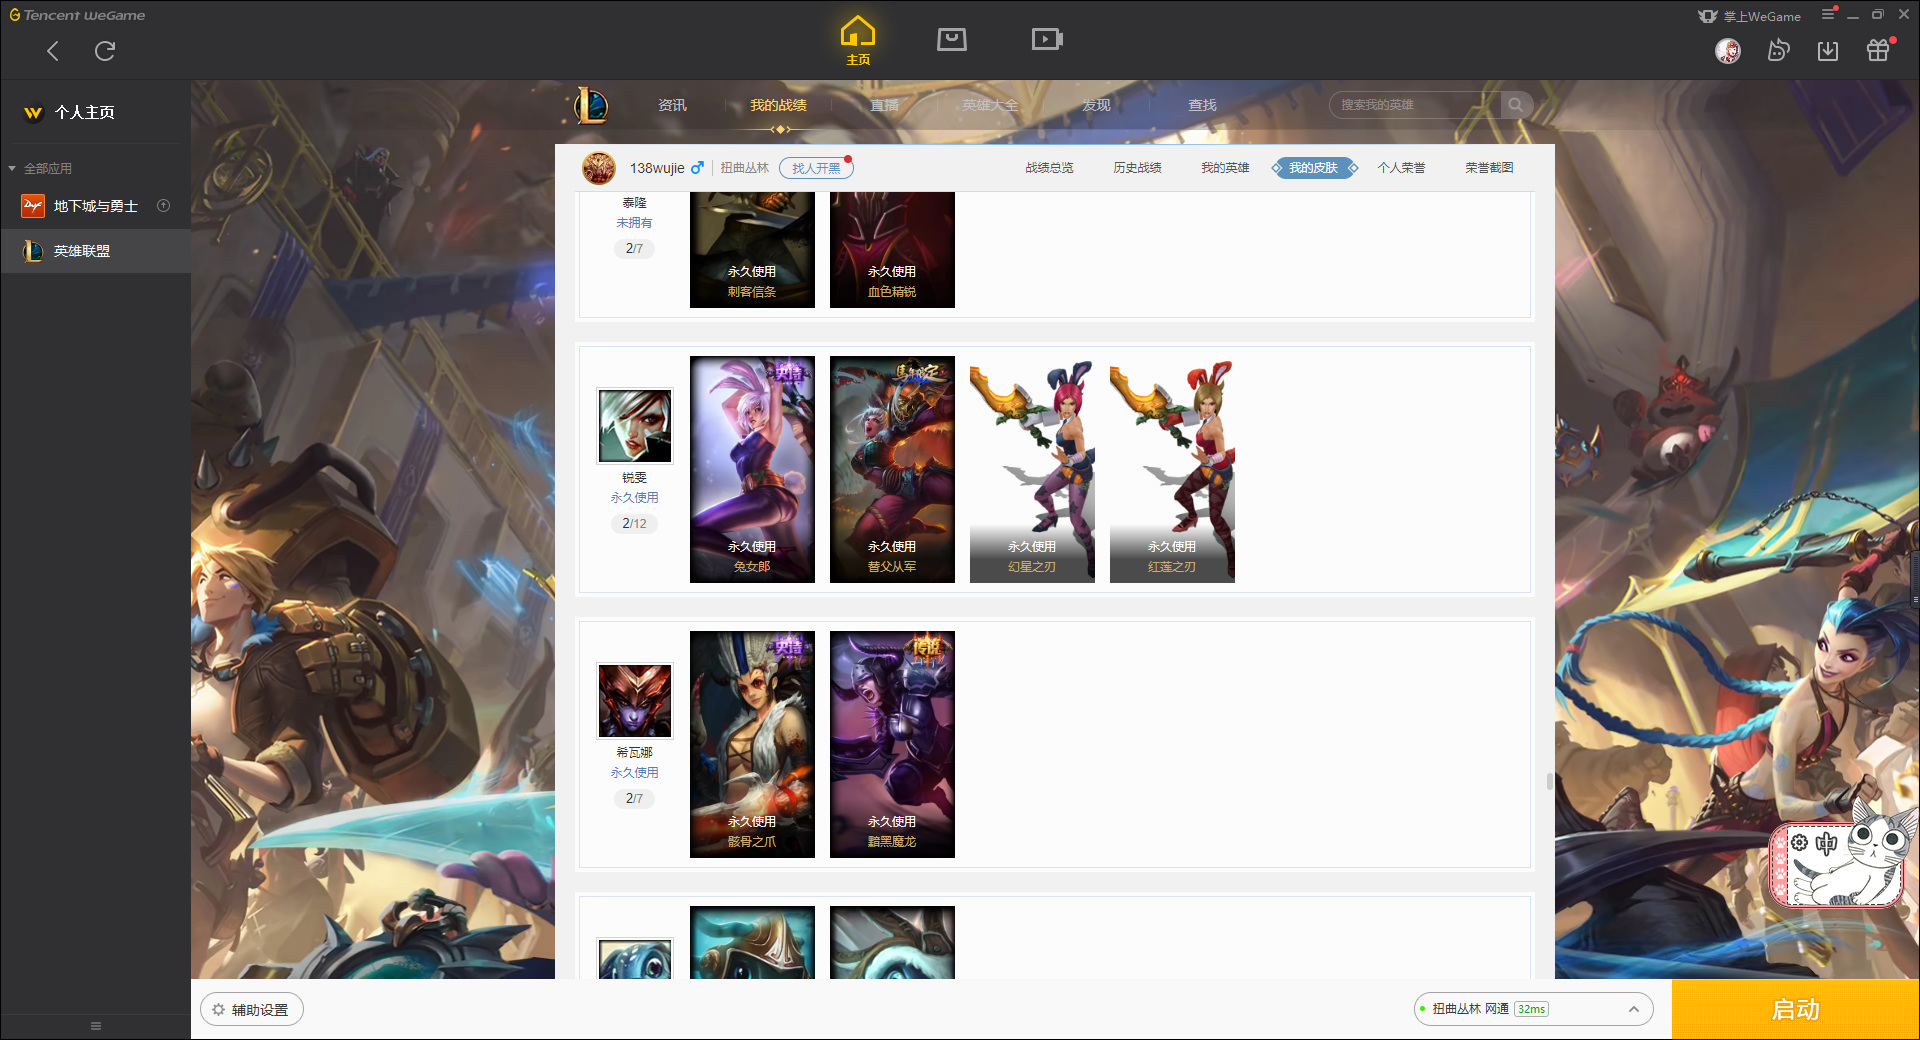1920x1040 pixels.
Task: Open the 血色精锐 skin thumbnail
Action: (x=892, y=250)
